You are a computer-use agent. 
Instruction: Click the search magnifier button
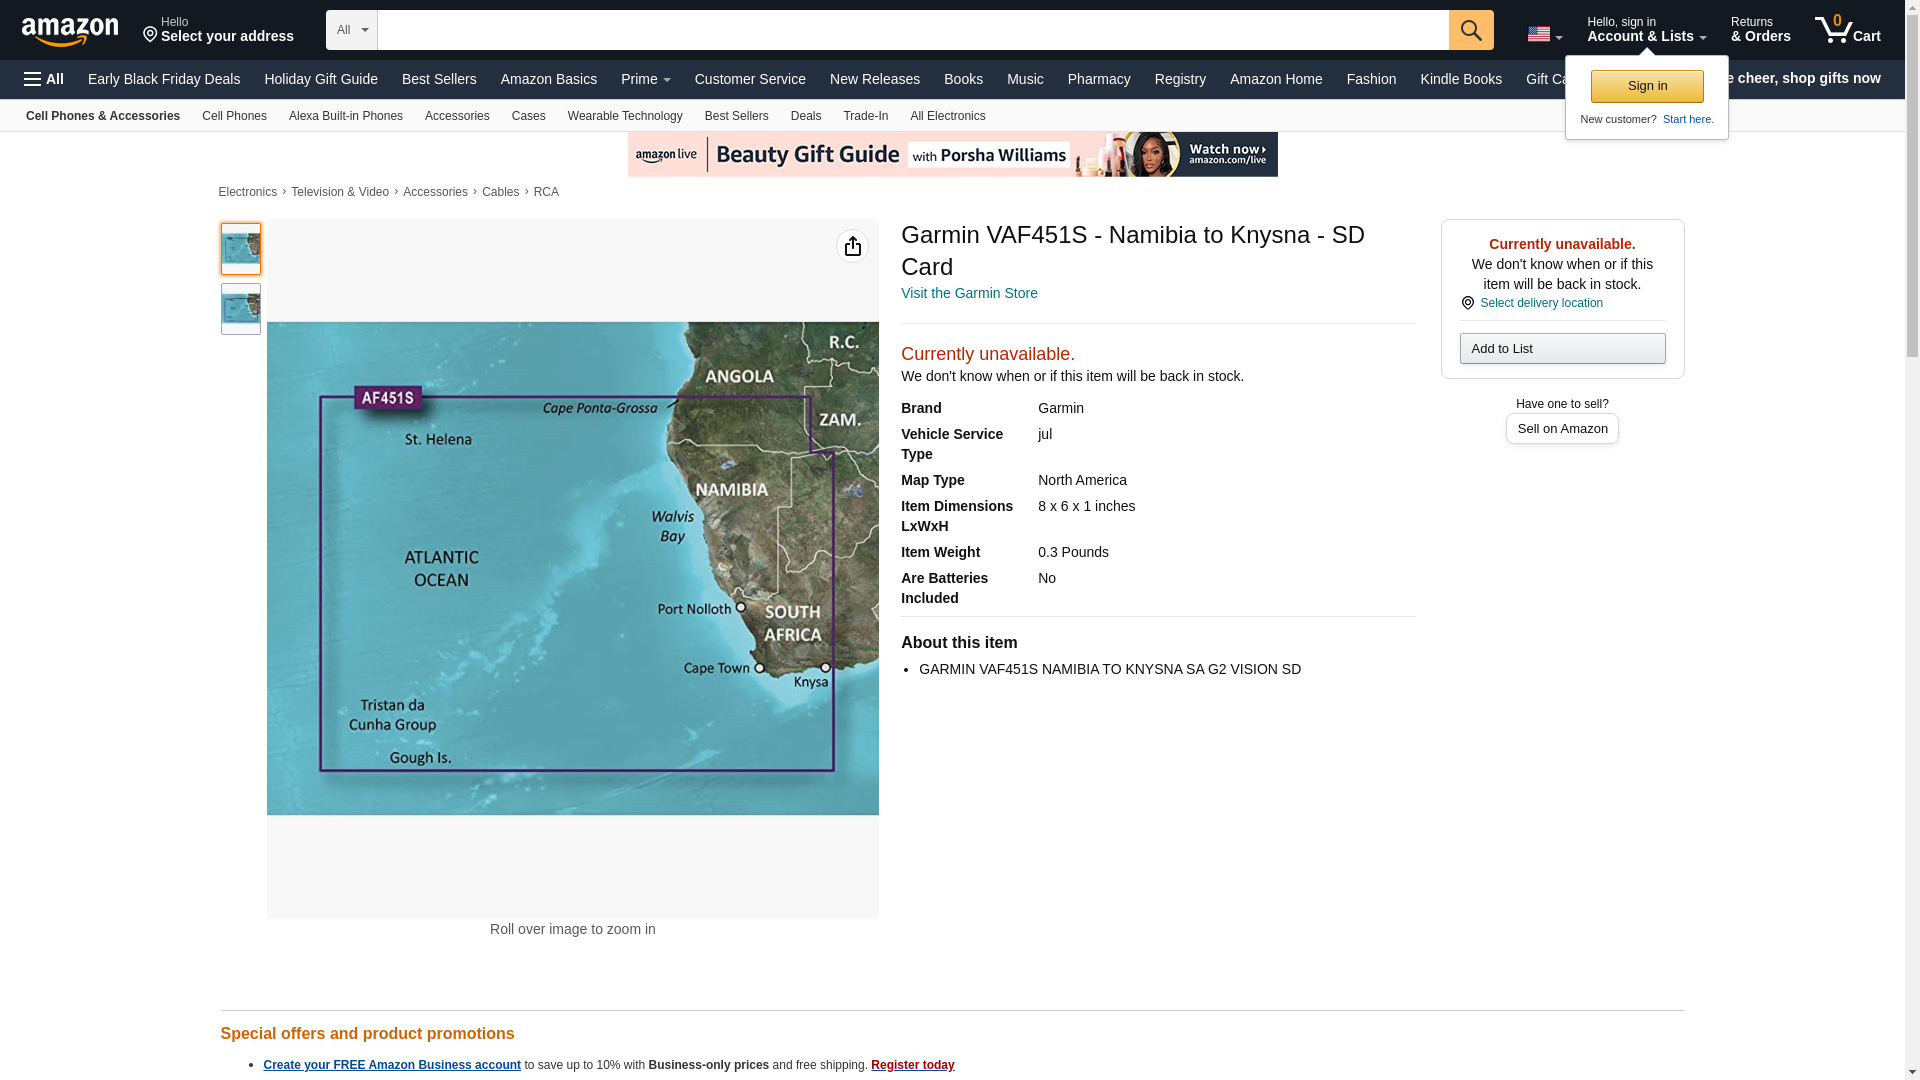point(1470,30)
